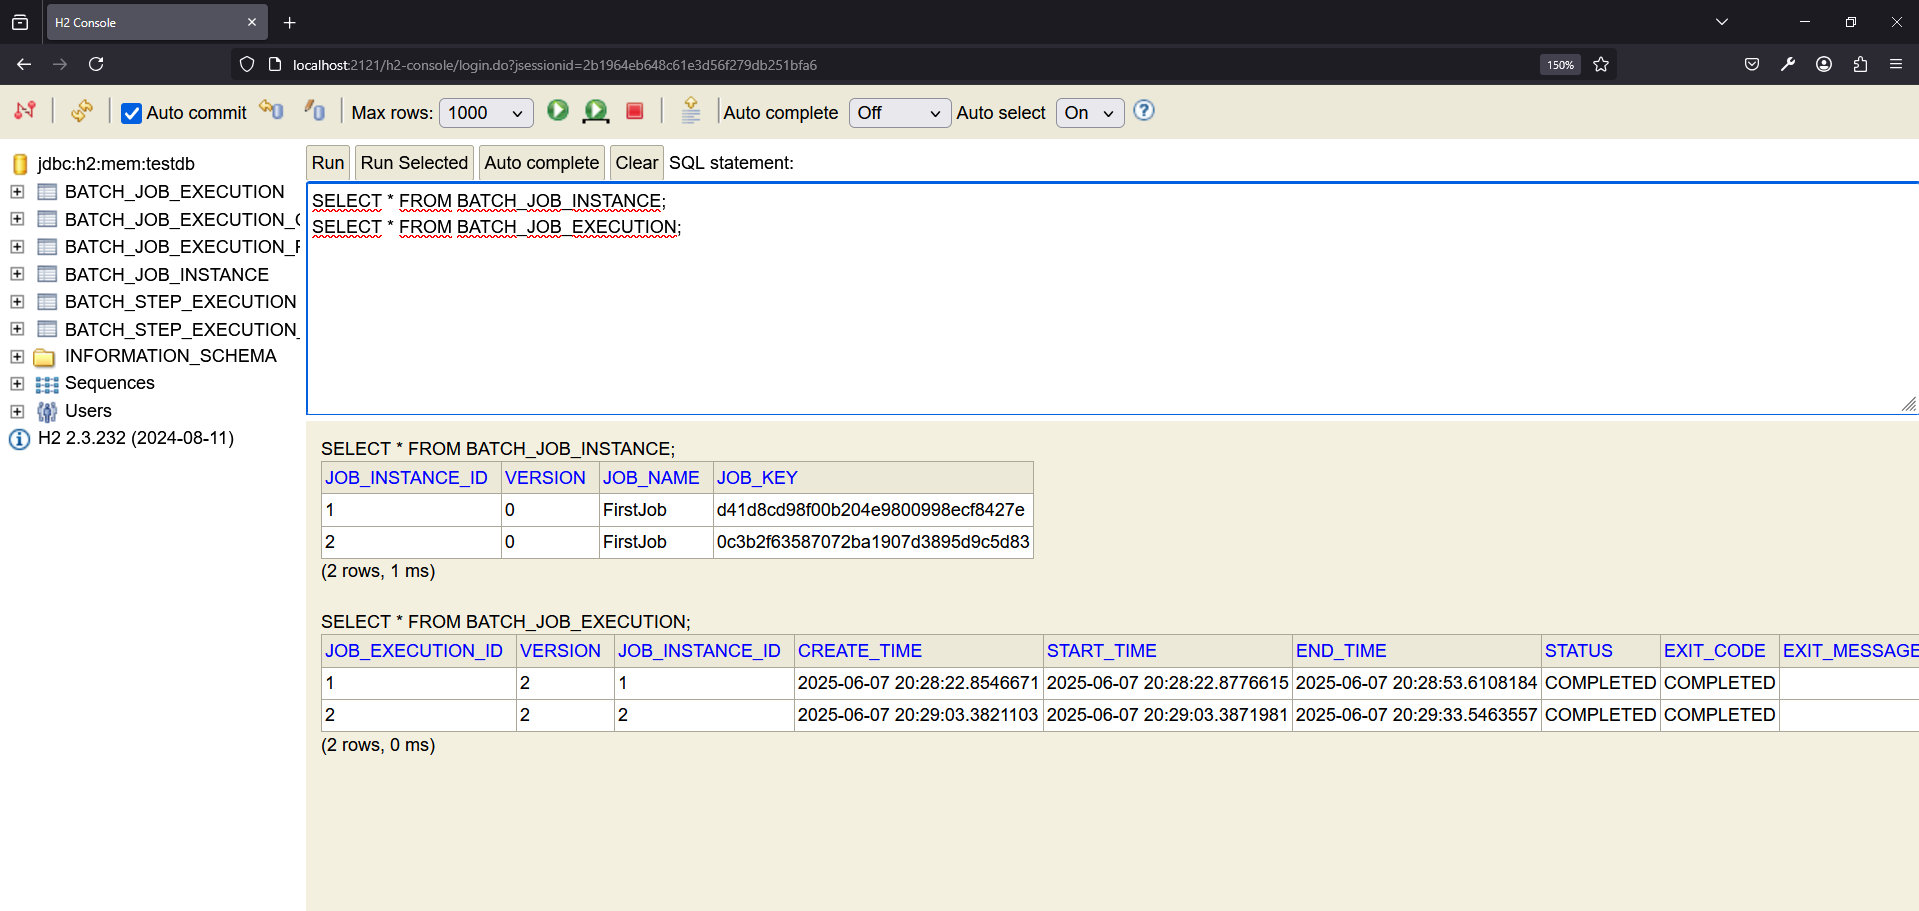Click the BATCH_JOB_INSTANCE table icon
The height and width of the screenshot is (911, 1919).
pyautogui.click(x=47, y=274)
